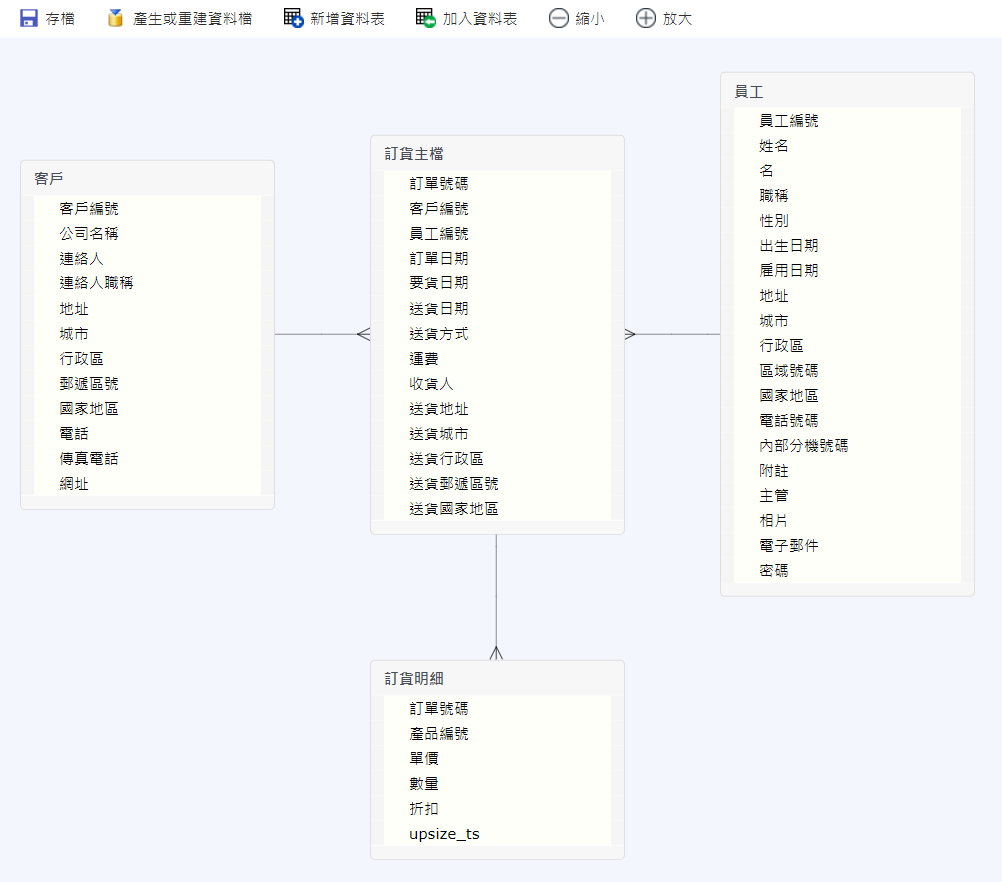Click the 送貨國家地區 field row

(497, 509)
